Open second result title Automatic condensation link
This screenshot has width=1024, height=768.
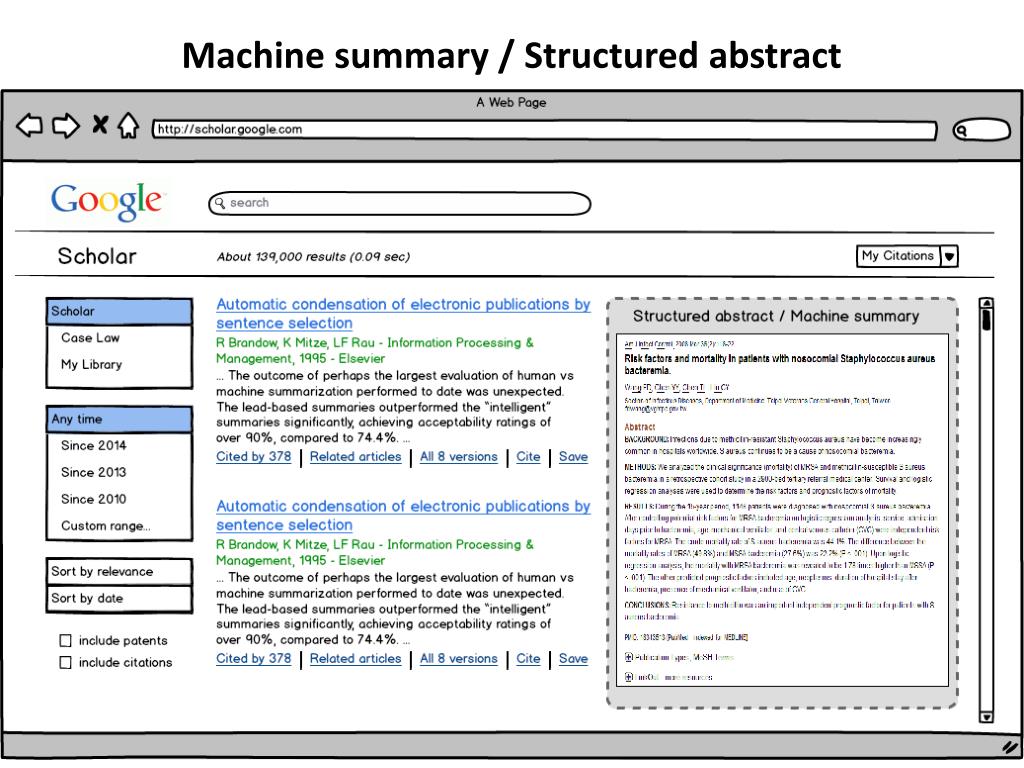pos(403,515)
